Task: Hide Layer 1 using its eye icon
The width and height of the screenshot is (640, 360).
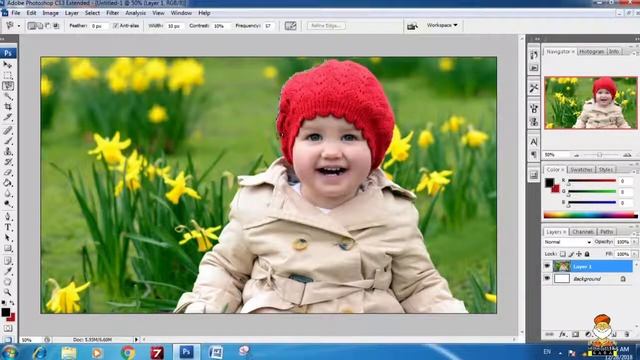Action: (x=547, y=267)
